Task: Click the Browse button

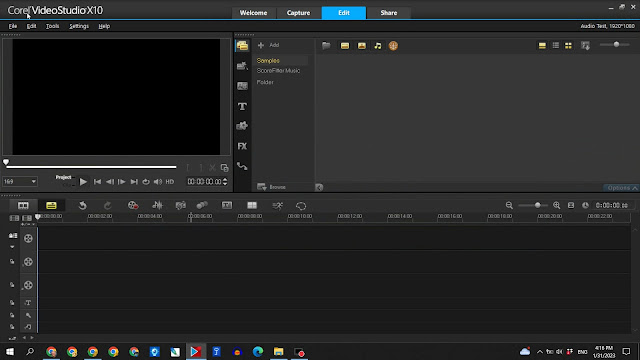Action: (271, 187)
